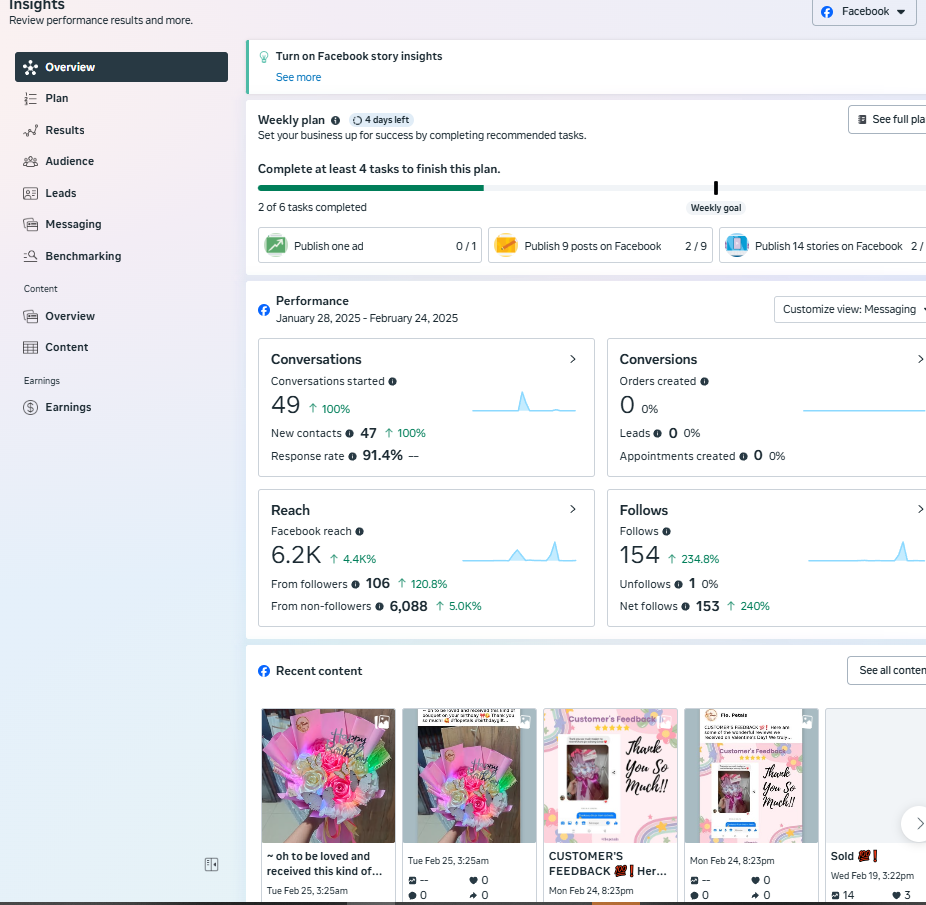The width and height of the screenshot is (926, 905).
Task: Go to the Benchmarking section
Action: point(121,256)
